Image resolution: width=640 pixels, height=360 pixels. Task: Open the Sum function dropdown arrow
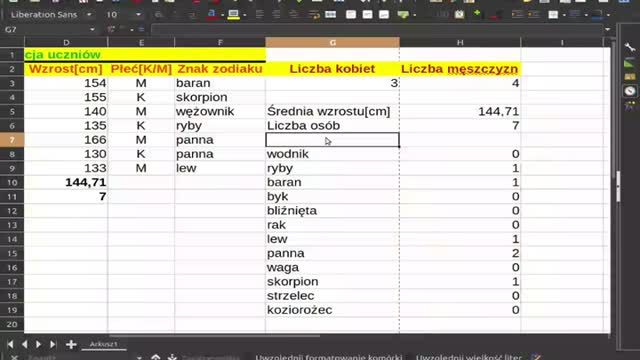[132, 30]
